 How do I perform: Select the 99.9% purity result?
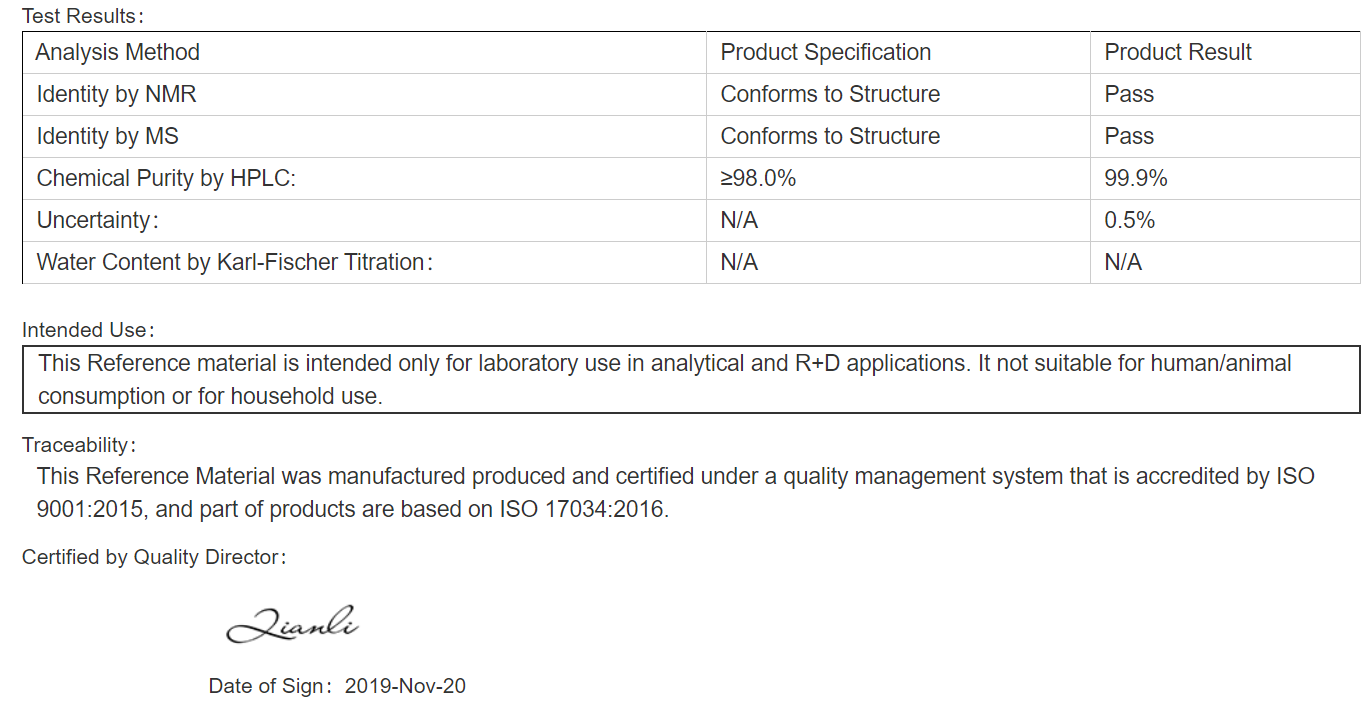[1135, 178]
